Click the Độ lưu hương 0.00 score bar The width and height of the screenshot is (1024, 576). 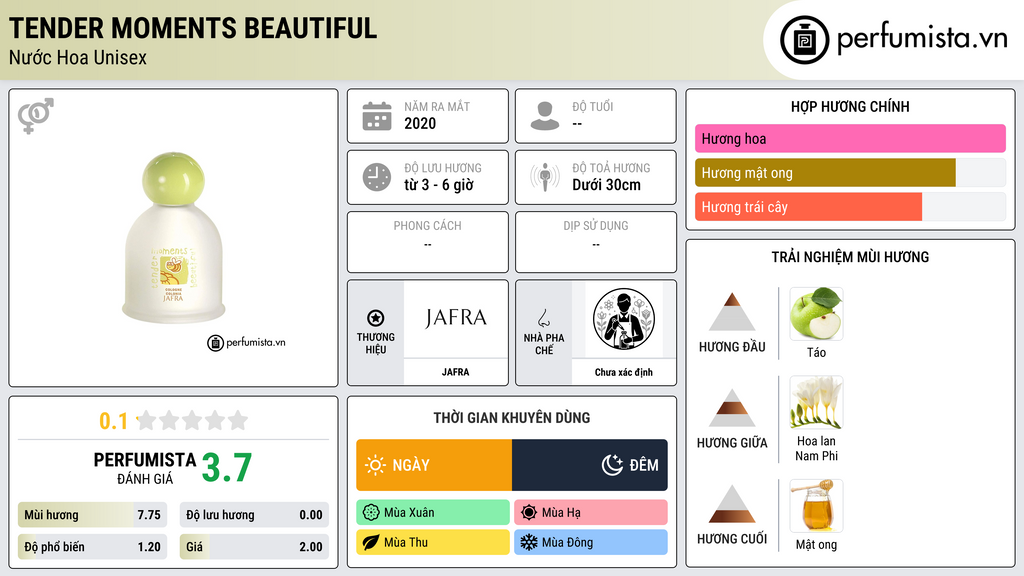254,515
